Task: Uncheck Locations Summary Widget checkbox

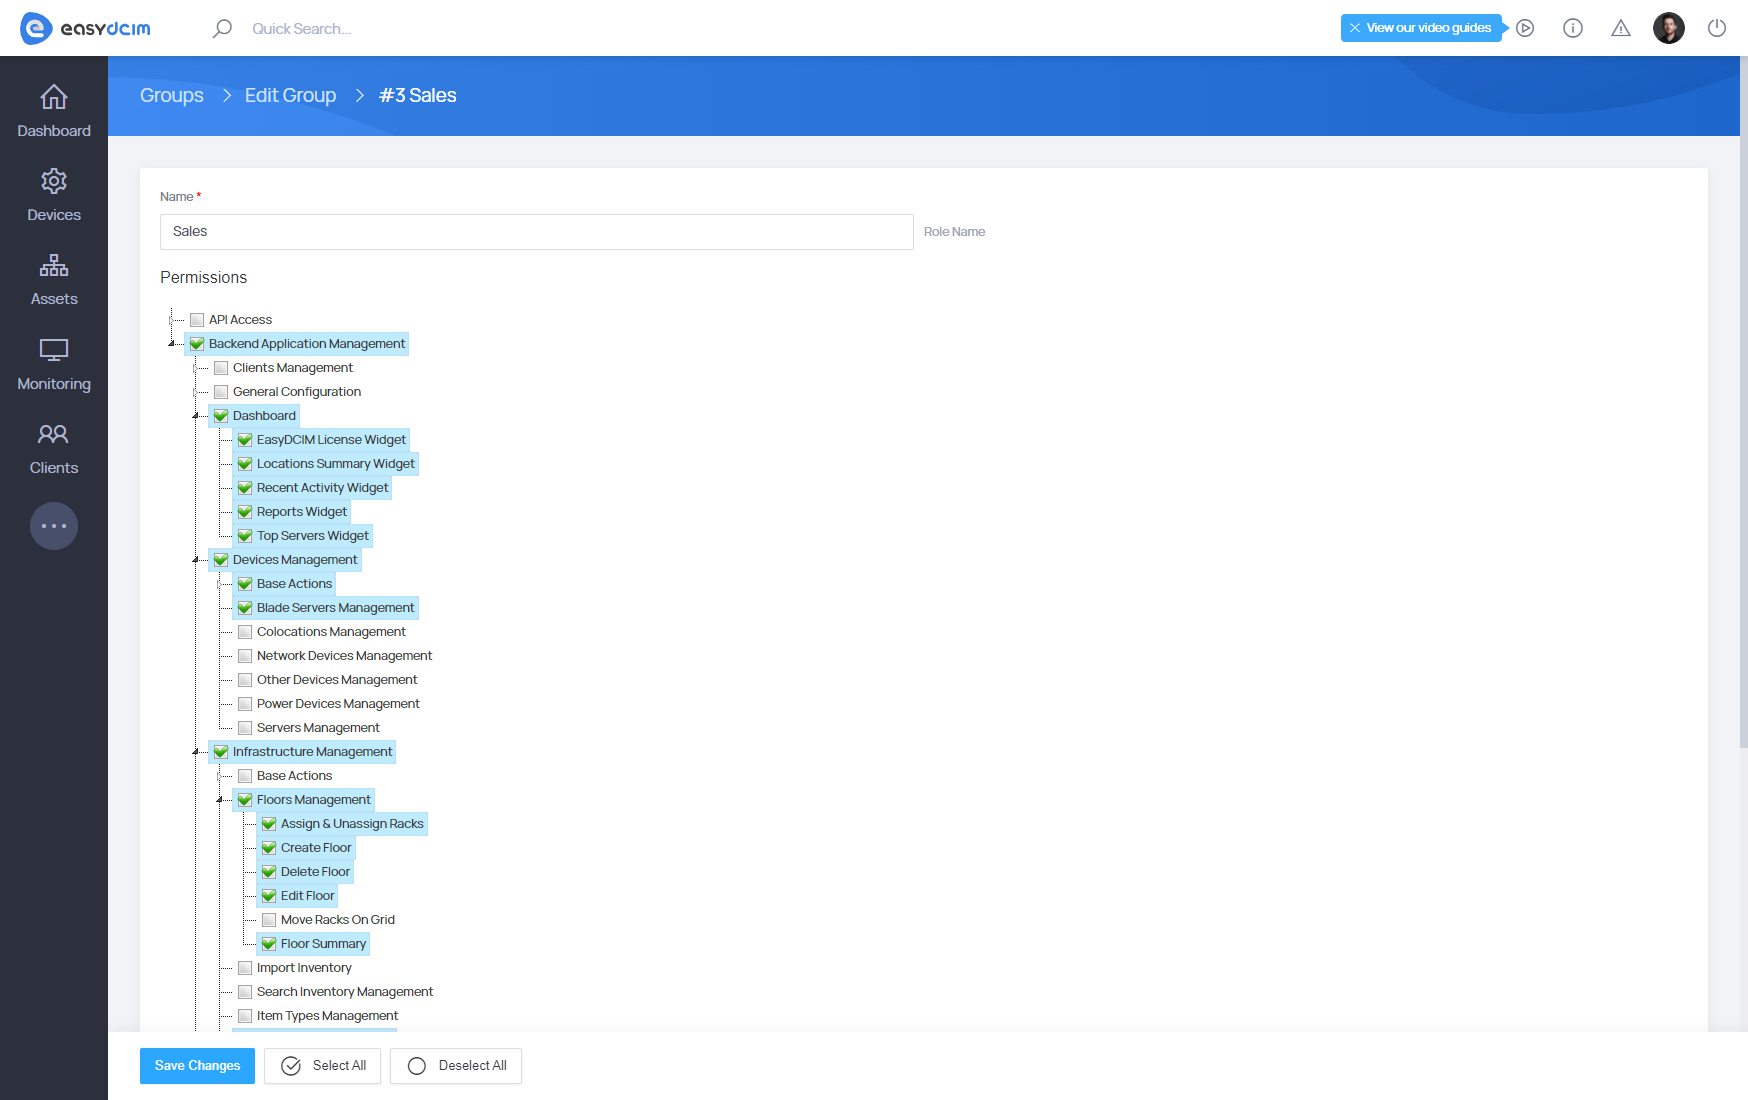Action: click(245, 464)
